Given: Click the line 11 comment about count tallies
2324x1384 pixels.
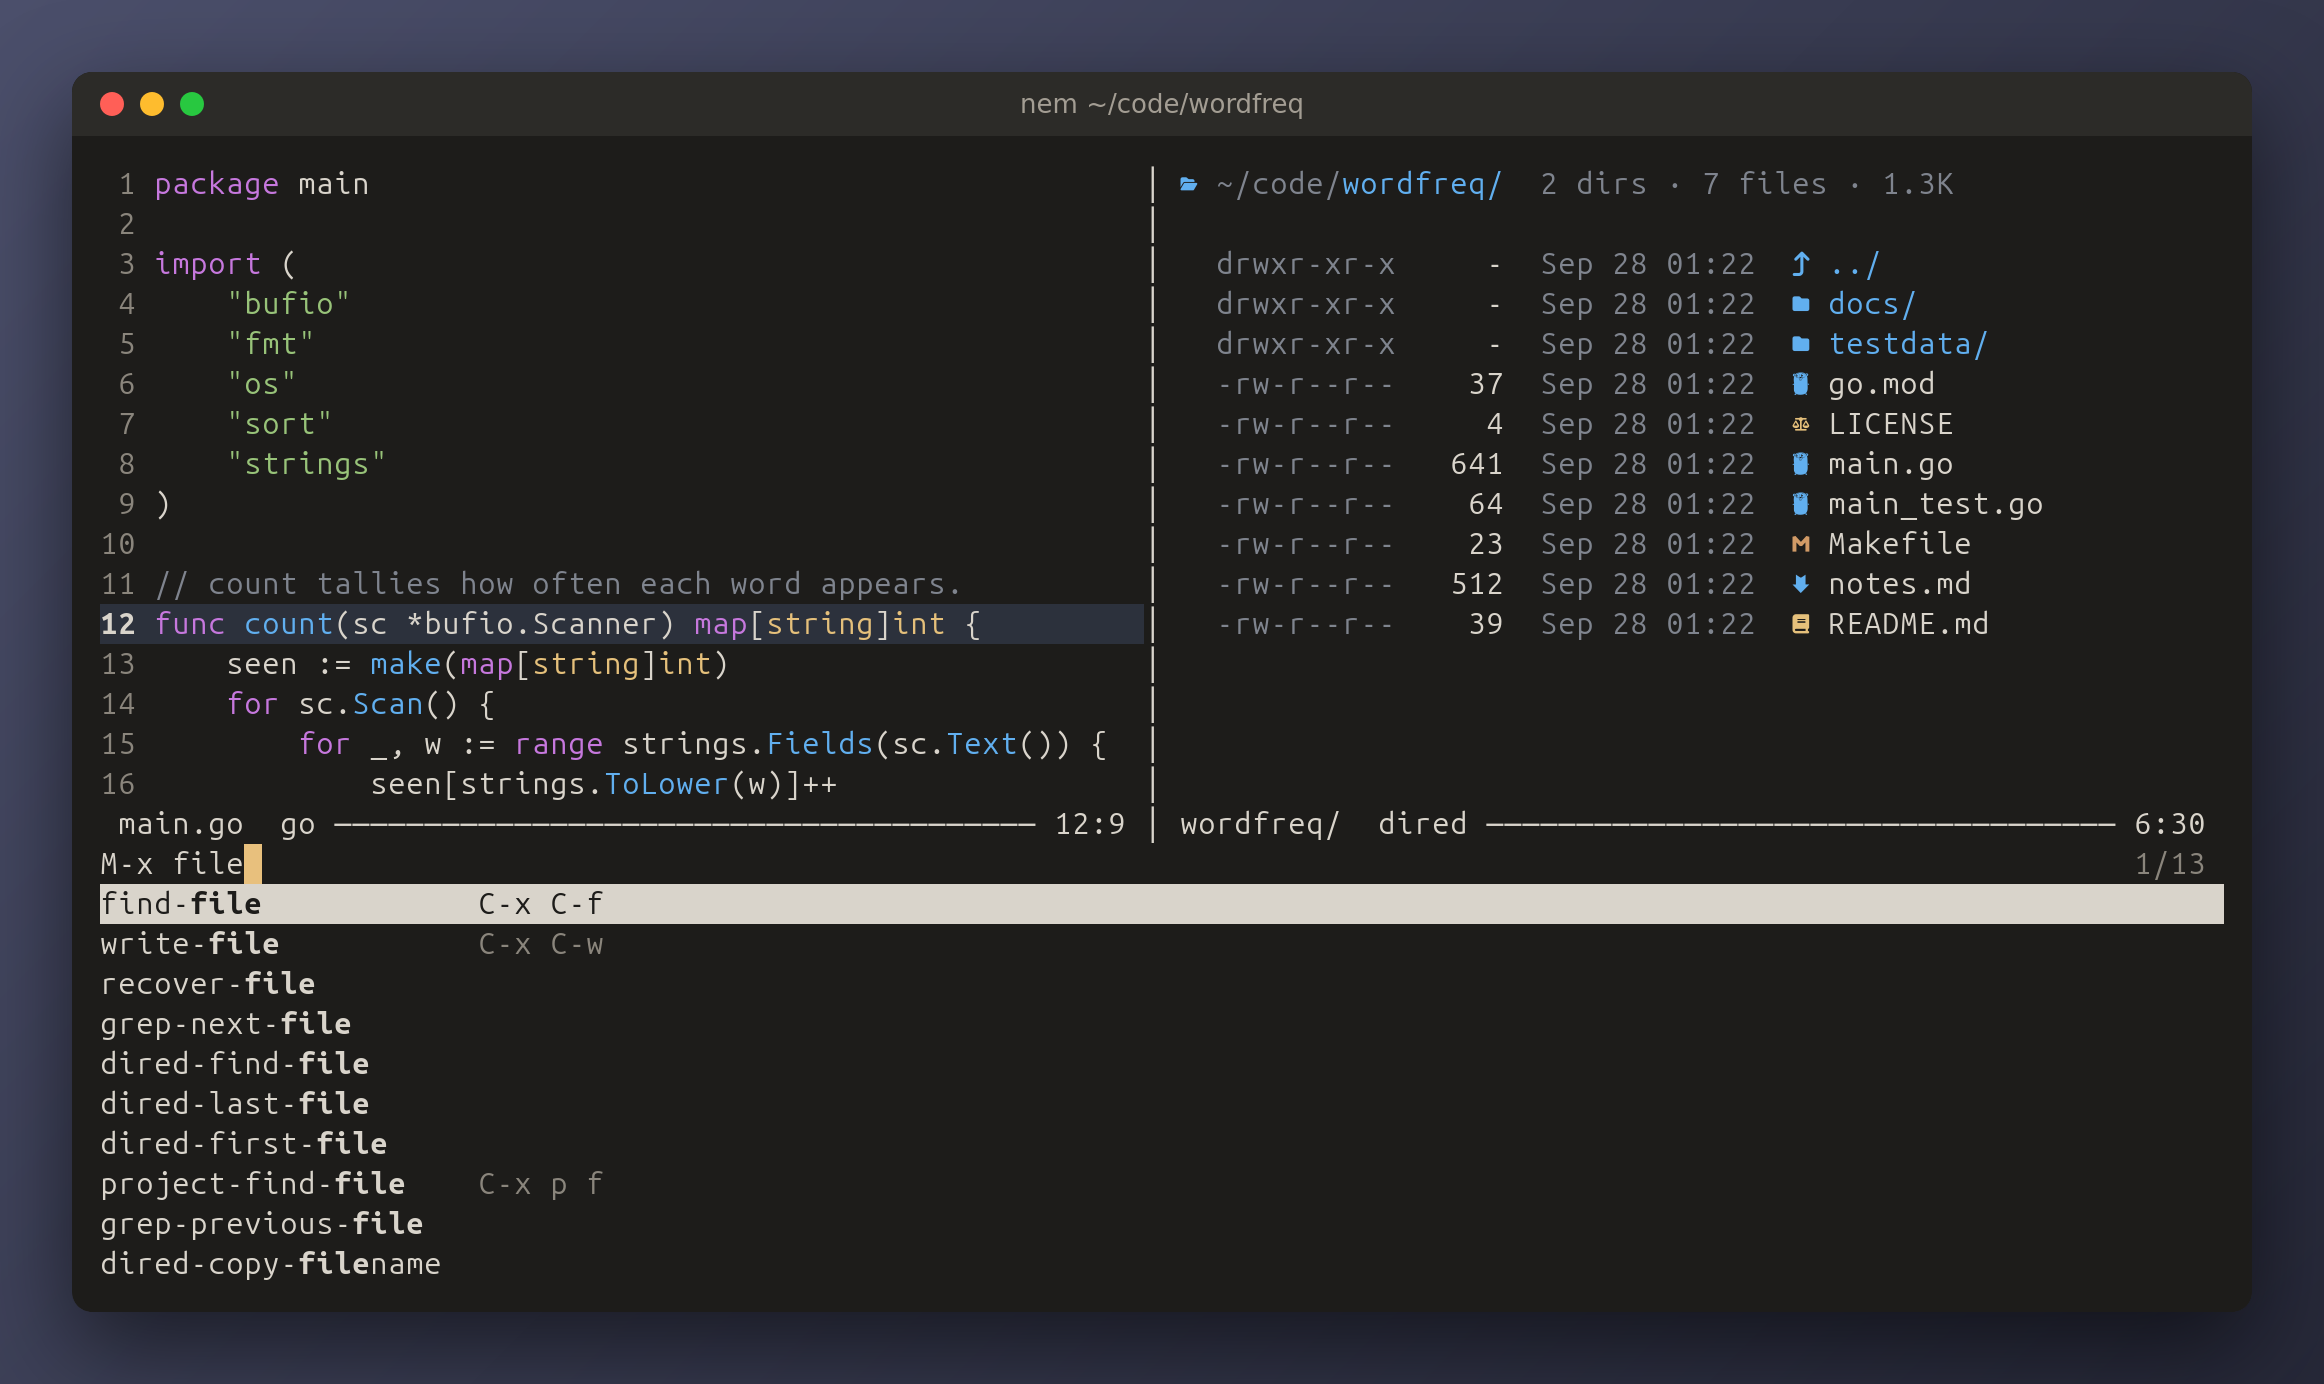Looking at the screenshot, I should click(558, 584).
